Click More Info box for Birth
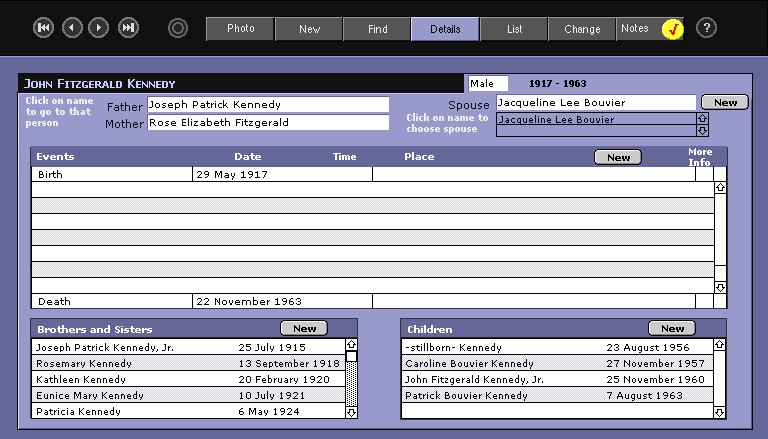Screen dimensions: 768x439 (x=704, y=174)
